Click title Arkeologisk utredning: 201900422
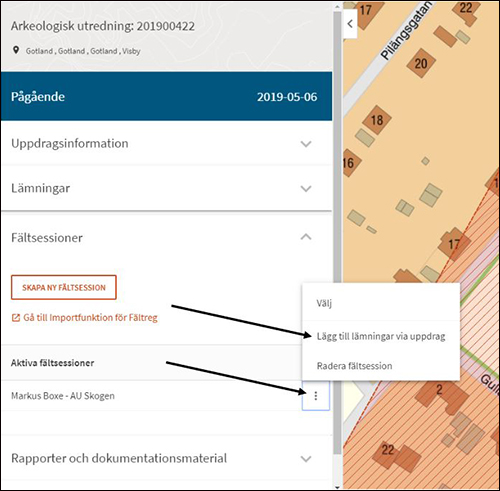Viewport: 500px width, 491px height. 103,26
